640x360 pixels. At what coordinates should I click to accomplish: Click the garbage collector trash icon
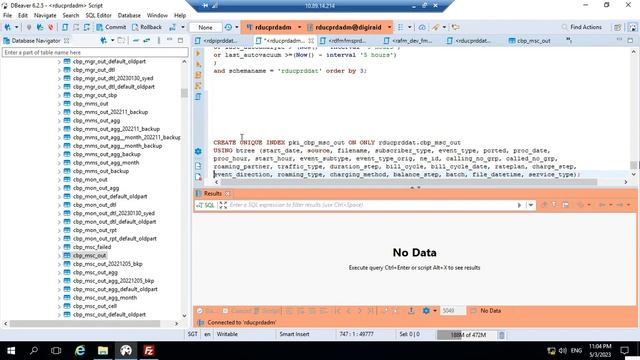pyautogui.click(x=502, y=335)
